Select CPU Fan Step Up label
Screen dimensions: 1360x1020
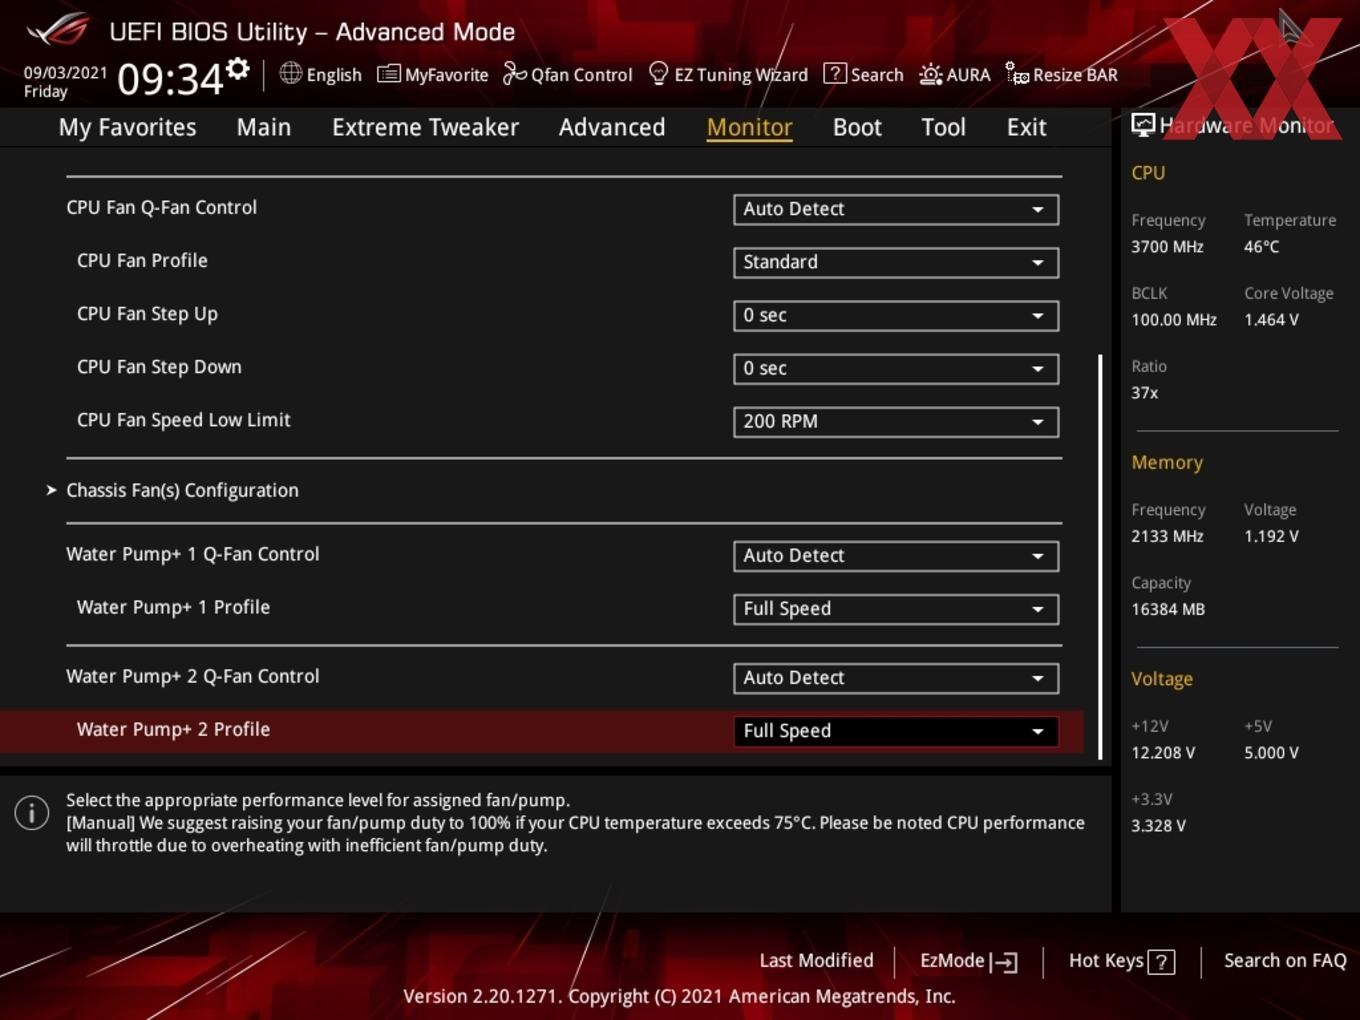147,314
